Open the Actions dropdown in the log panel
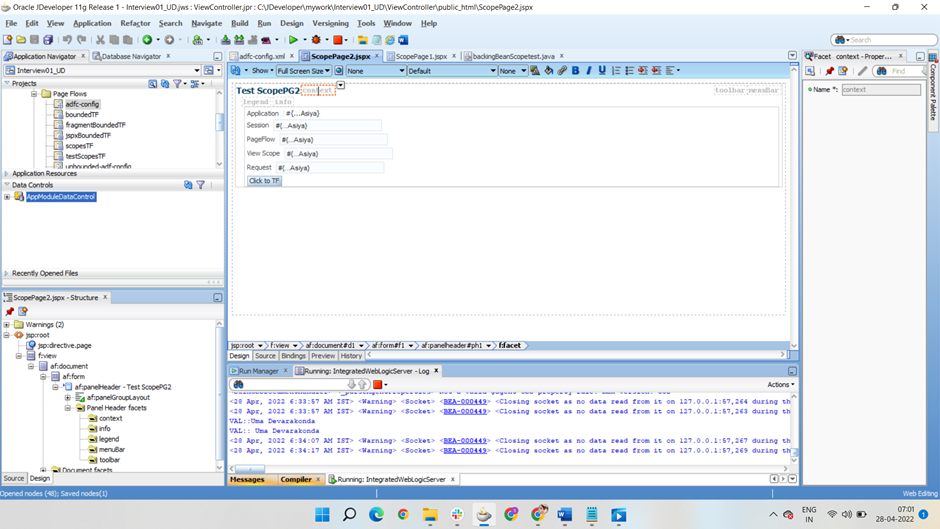This screenshot has height=529, width=940. 781,384
